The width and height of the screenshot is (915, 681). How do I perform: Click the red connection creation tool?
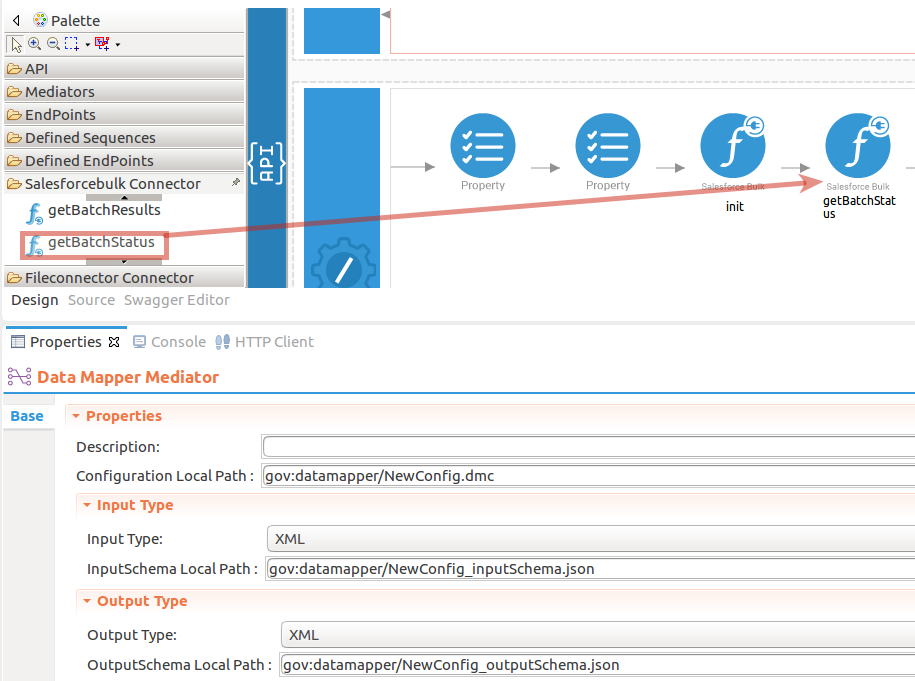102,44
